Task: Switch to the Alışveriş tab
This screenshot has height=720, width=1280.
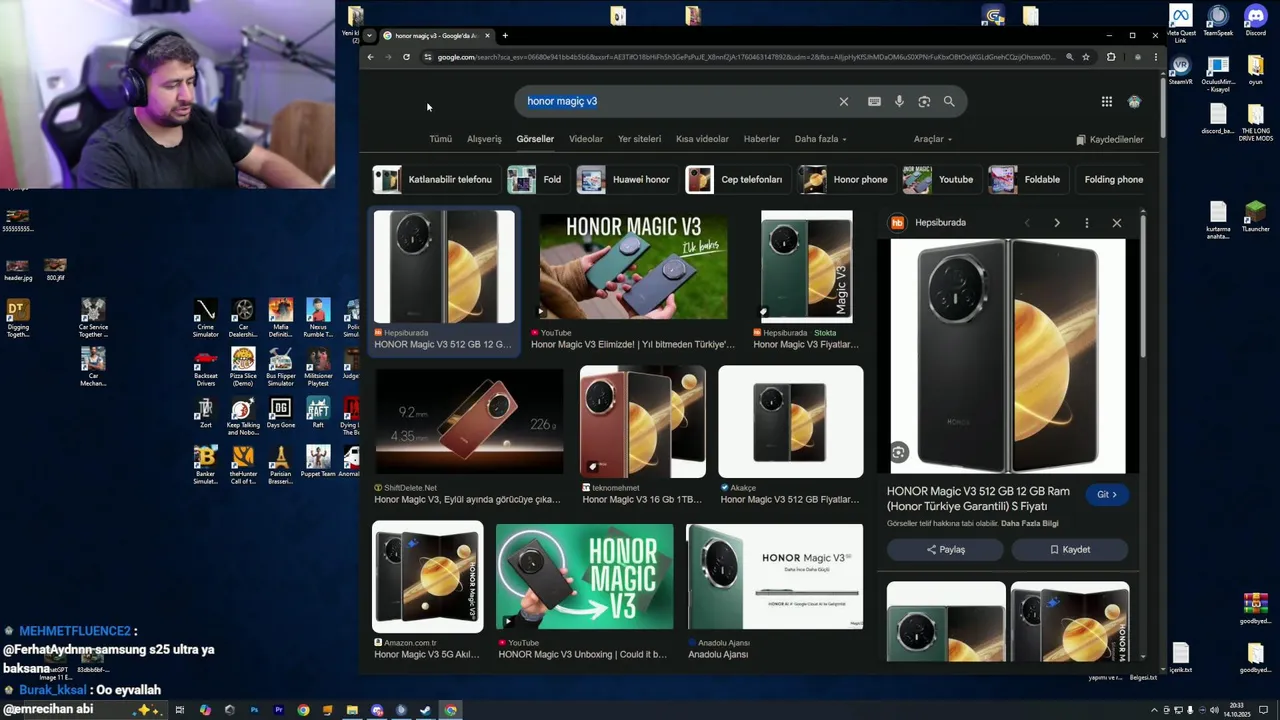Action: (484, 139)
